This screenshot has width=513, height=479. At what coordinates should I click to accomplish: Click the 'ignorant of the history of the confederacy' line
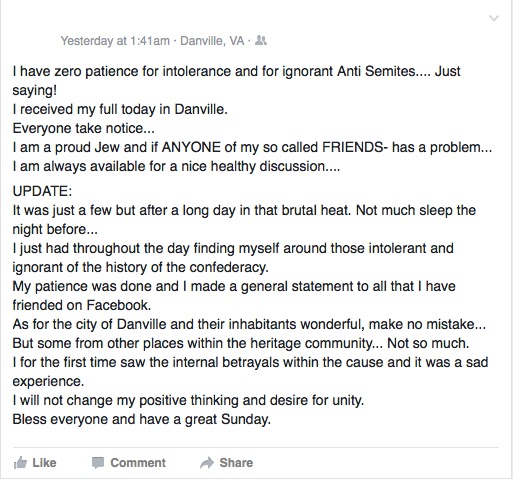(140, 267)
